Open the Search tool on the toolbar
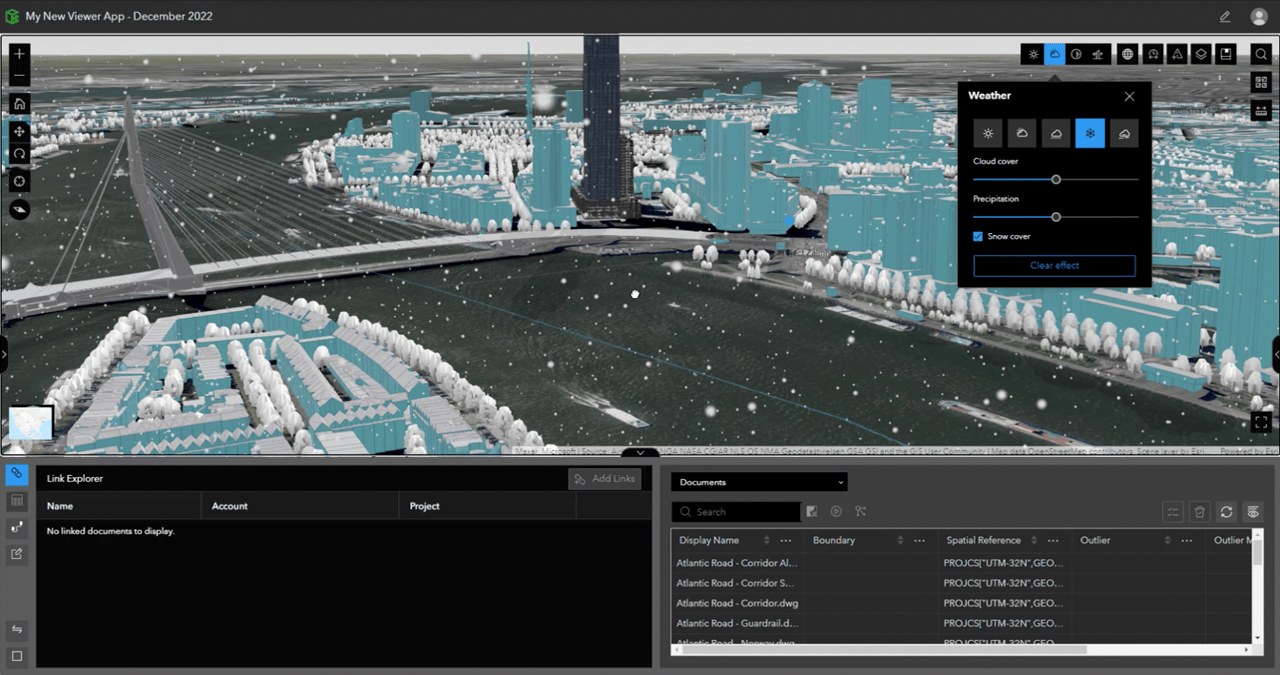Viewport: 1280px width, 675px height. tap(1259, 54)
